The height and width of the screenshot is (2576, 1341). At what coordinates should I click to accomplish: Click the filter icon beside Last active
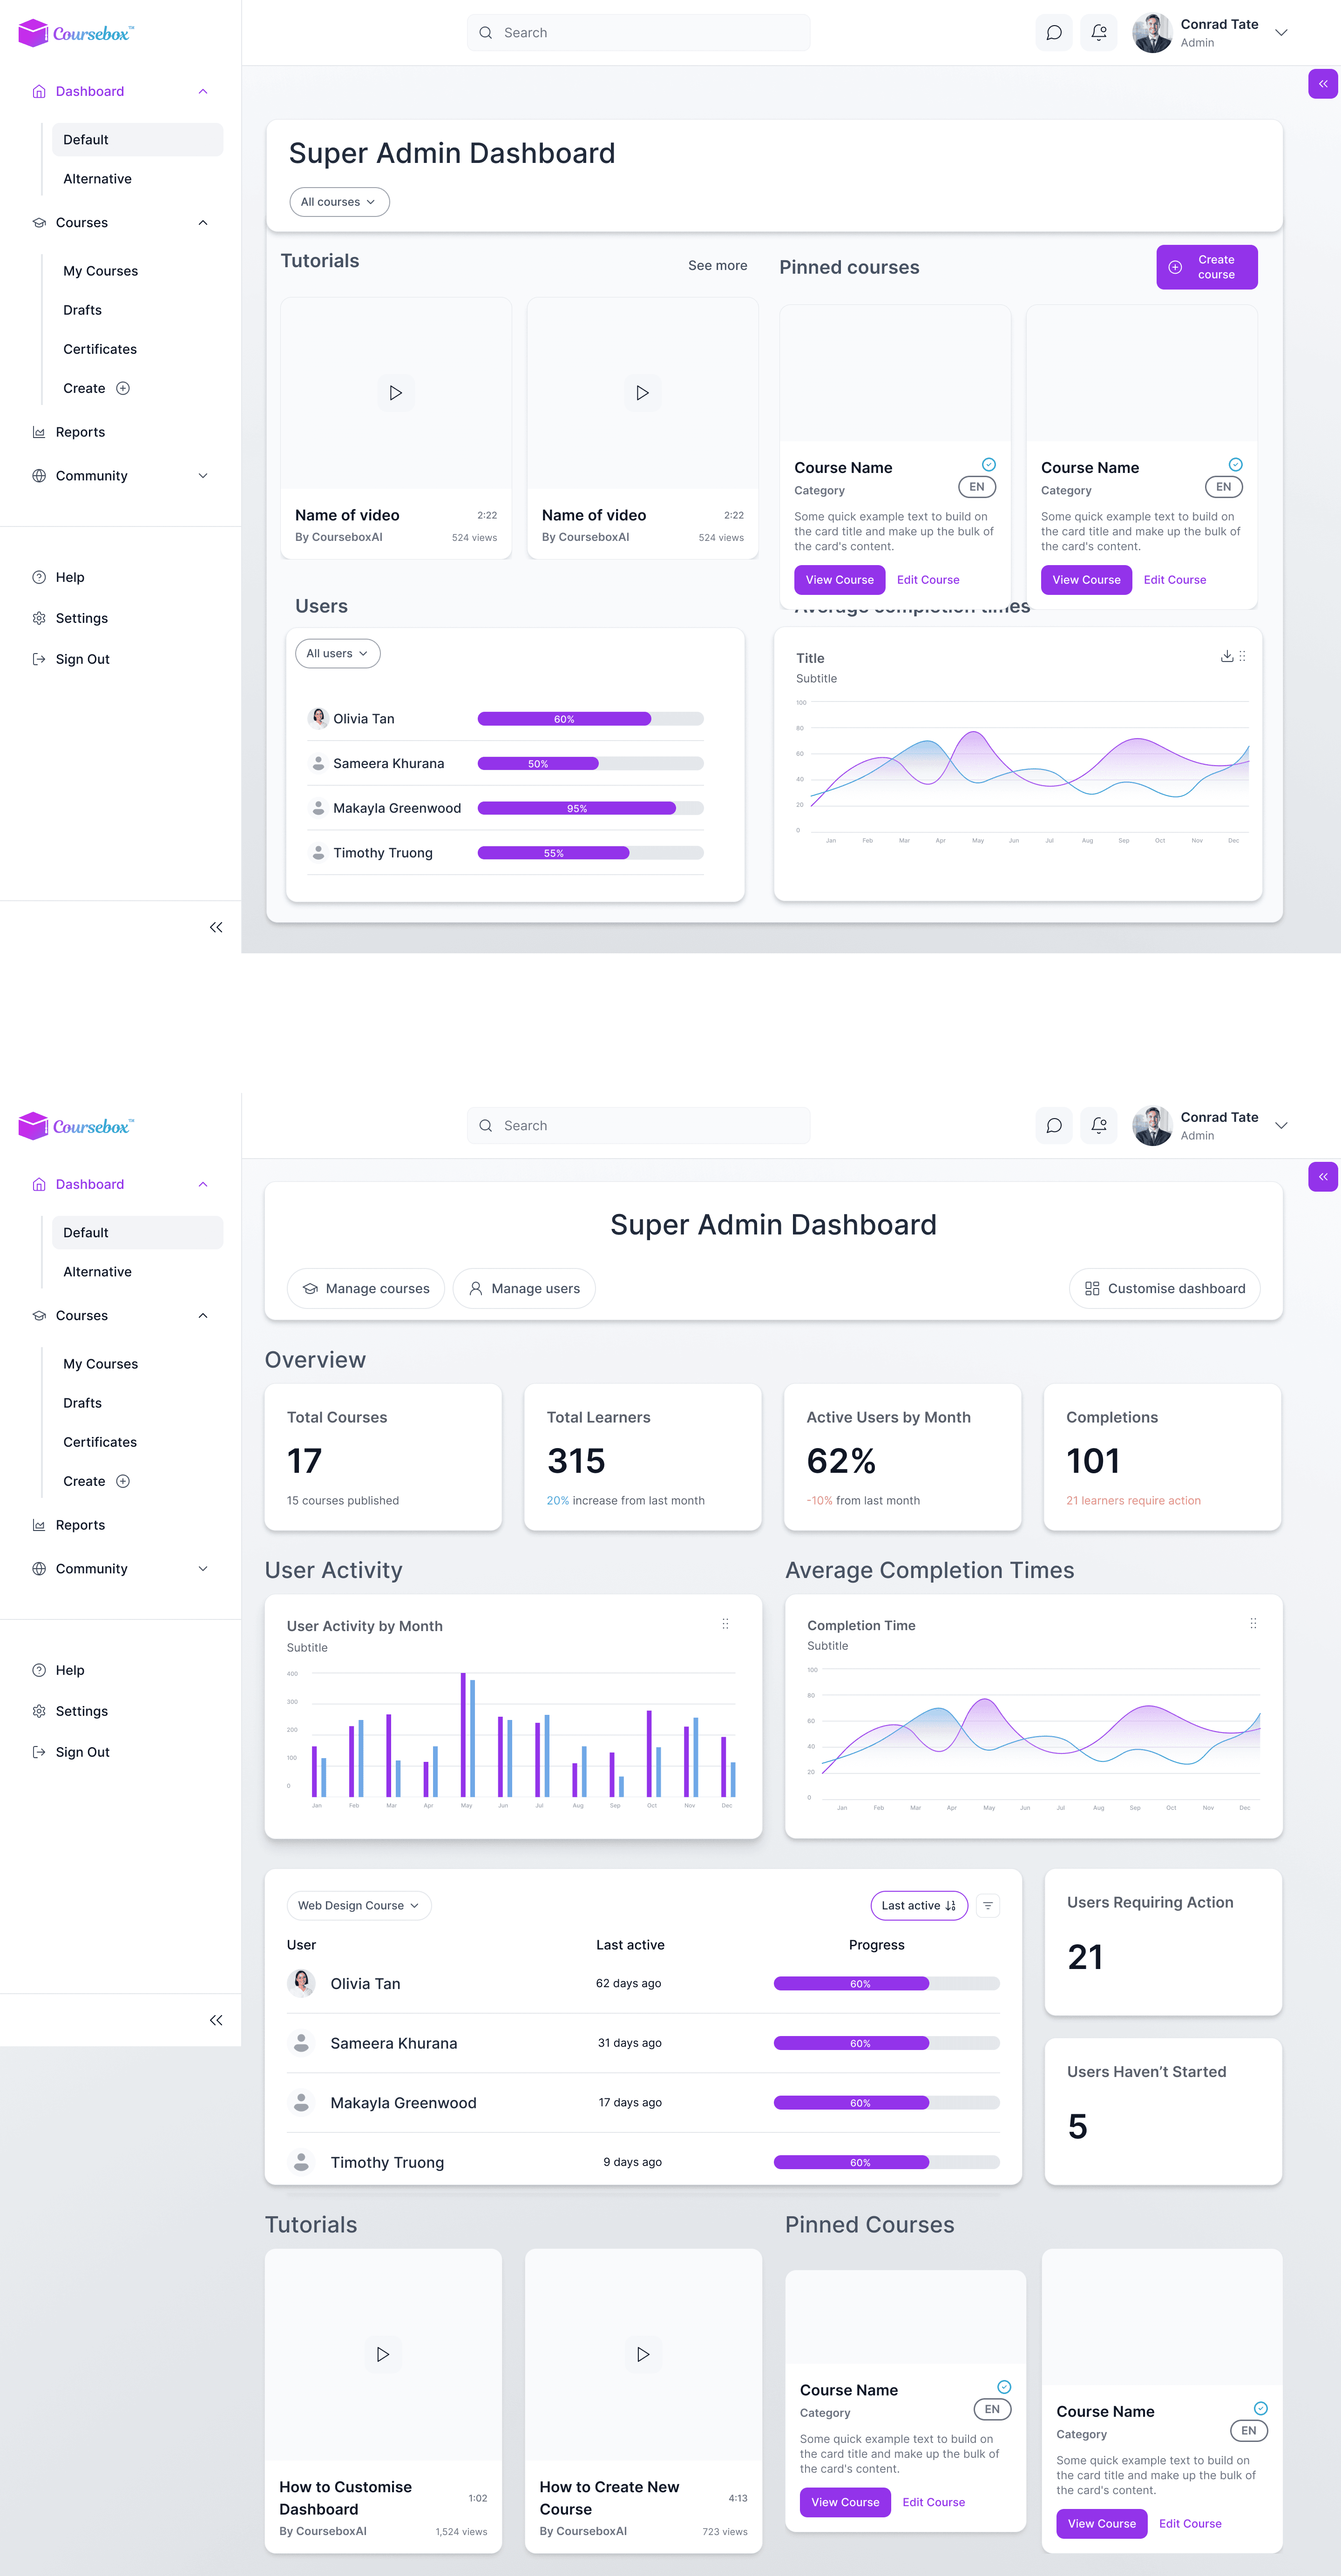point(987,1906)
